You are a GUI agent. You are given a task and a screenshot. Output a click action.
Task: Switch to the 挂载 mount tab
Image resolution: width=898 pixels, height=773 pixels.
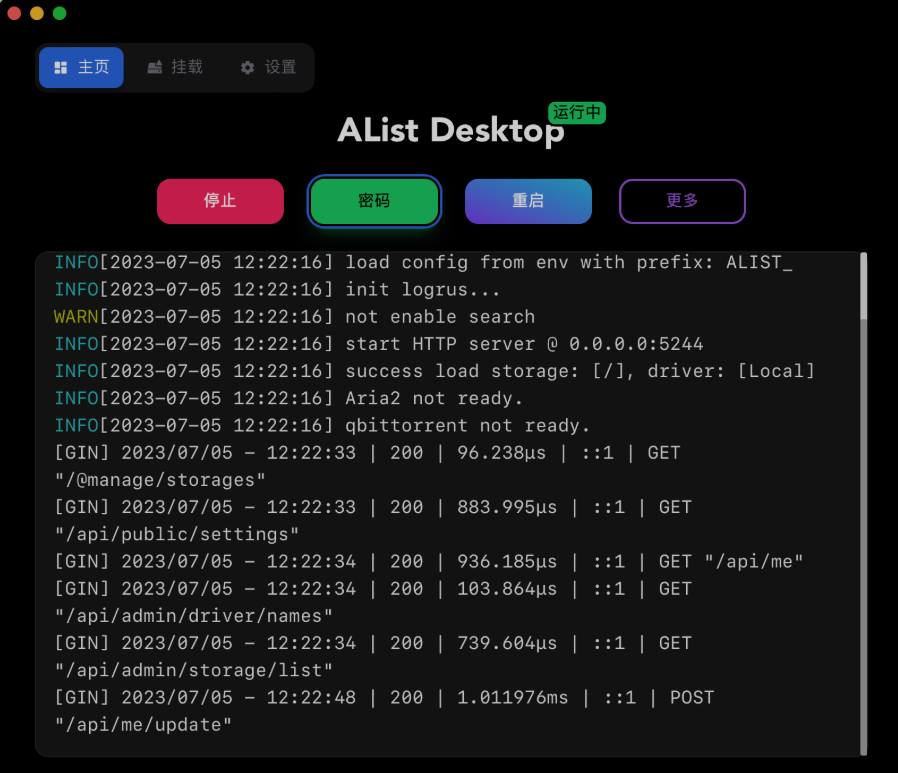[x=175, y=68]
